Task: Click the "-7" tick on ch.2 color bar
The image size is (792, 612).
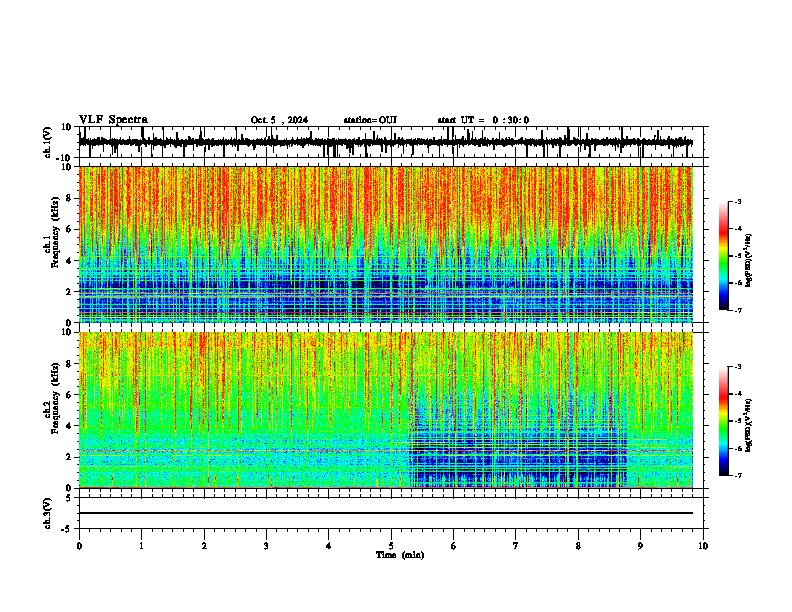Action: 738,475
